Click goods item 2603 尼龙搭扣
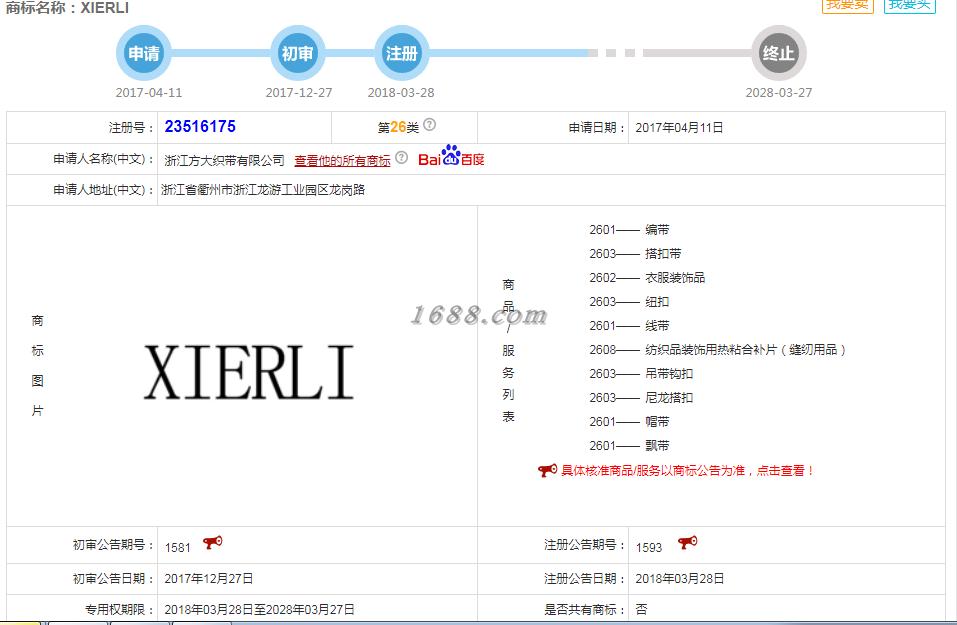Screen dimensions: 957x625 pos(641,398)
